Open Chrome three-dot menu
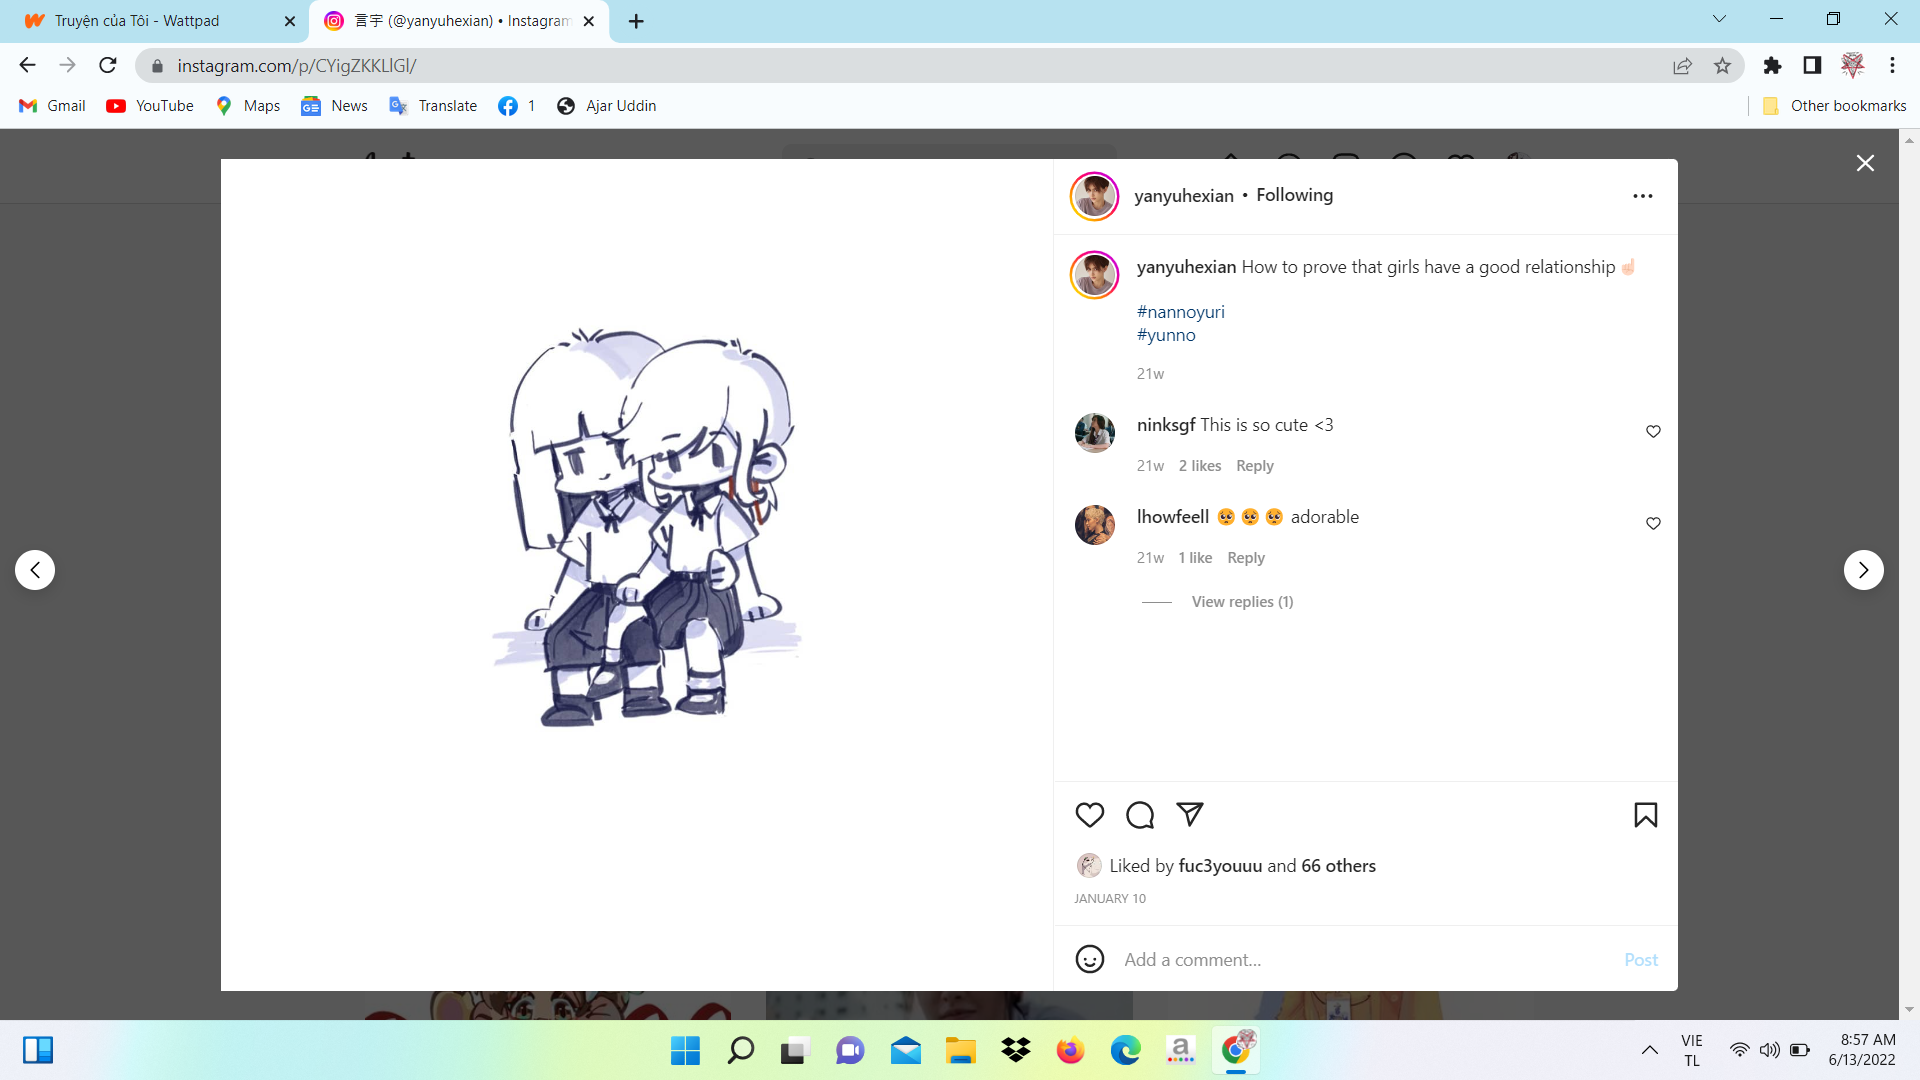The image size is (1920, 1080). click(x=1892, y=66)
